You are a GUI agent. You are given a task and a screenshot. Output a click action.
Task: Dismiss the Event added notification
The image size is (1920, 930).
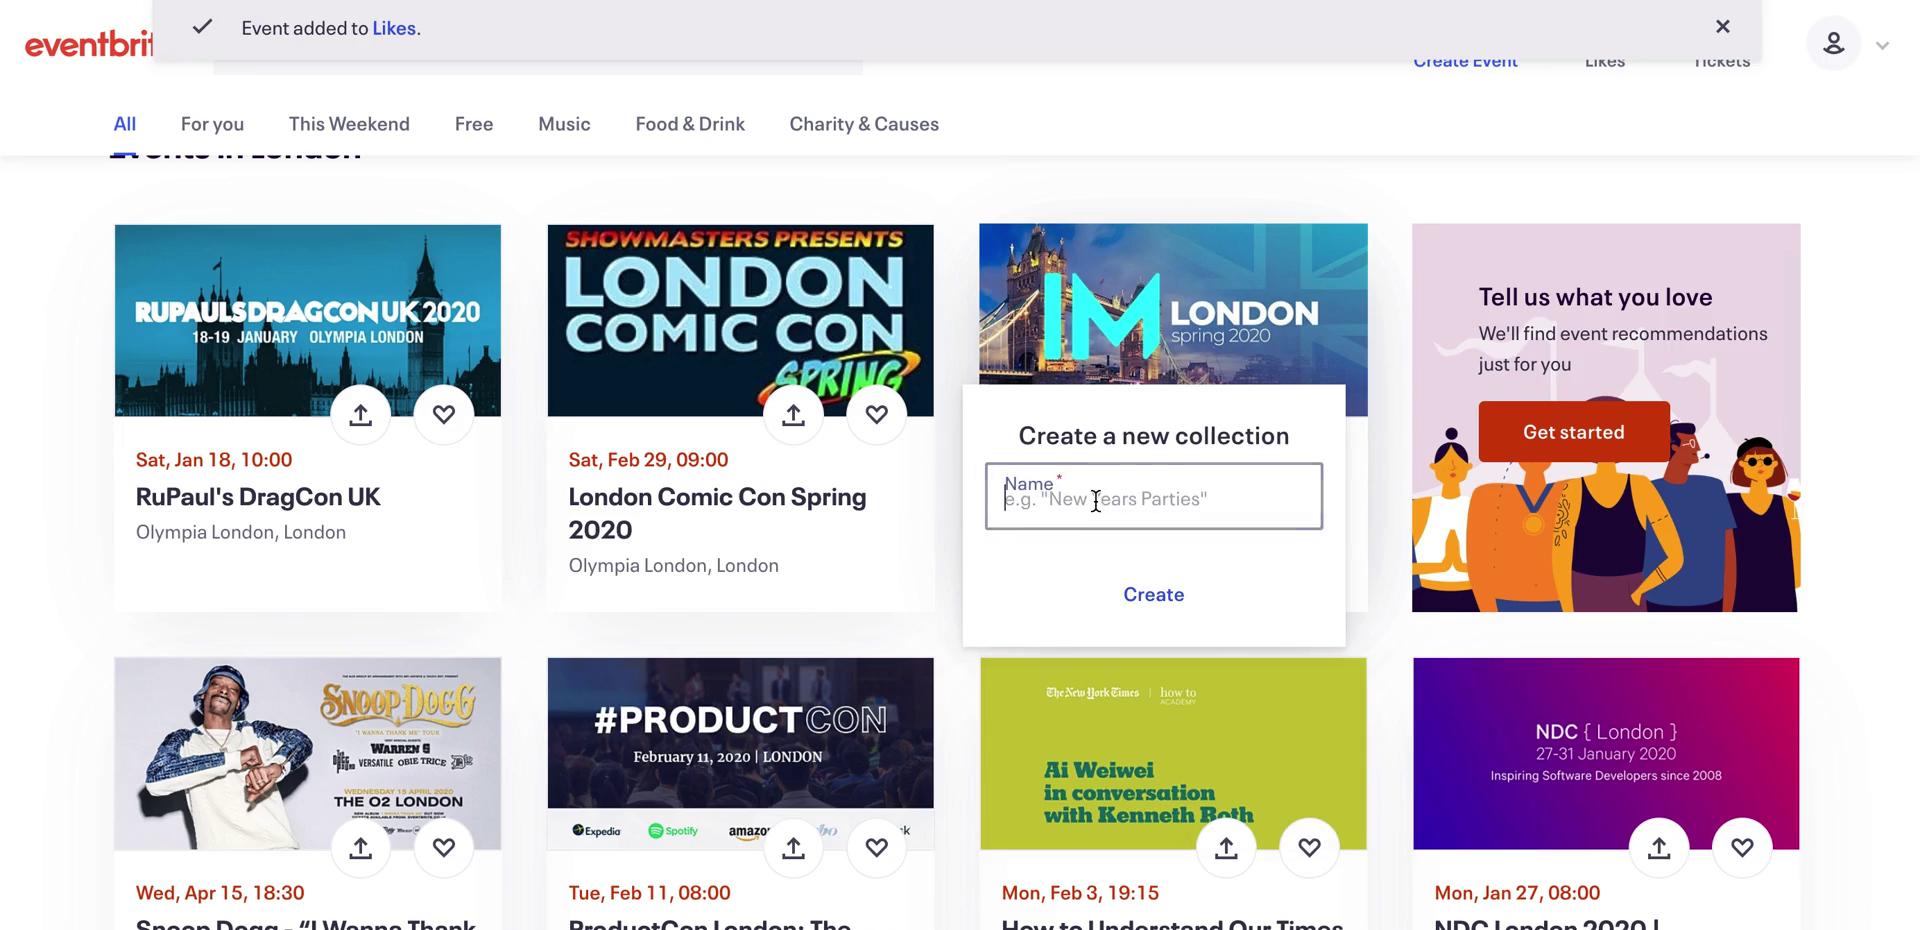coord(1722,27)
